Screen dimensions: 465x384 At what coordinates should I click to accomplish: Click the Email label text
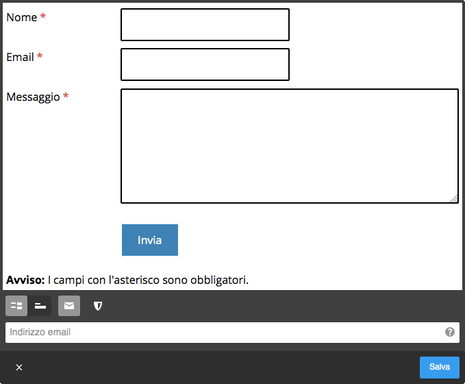20,57
